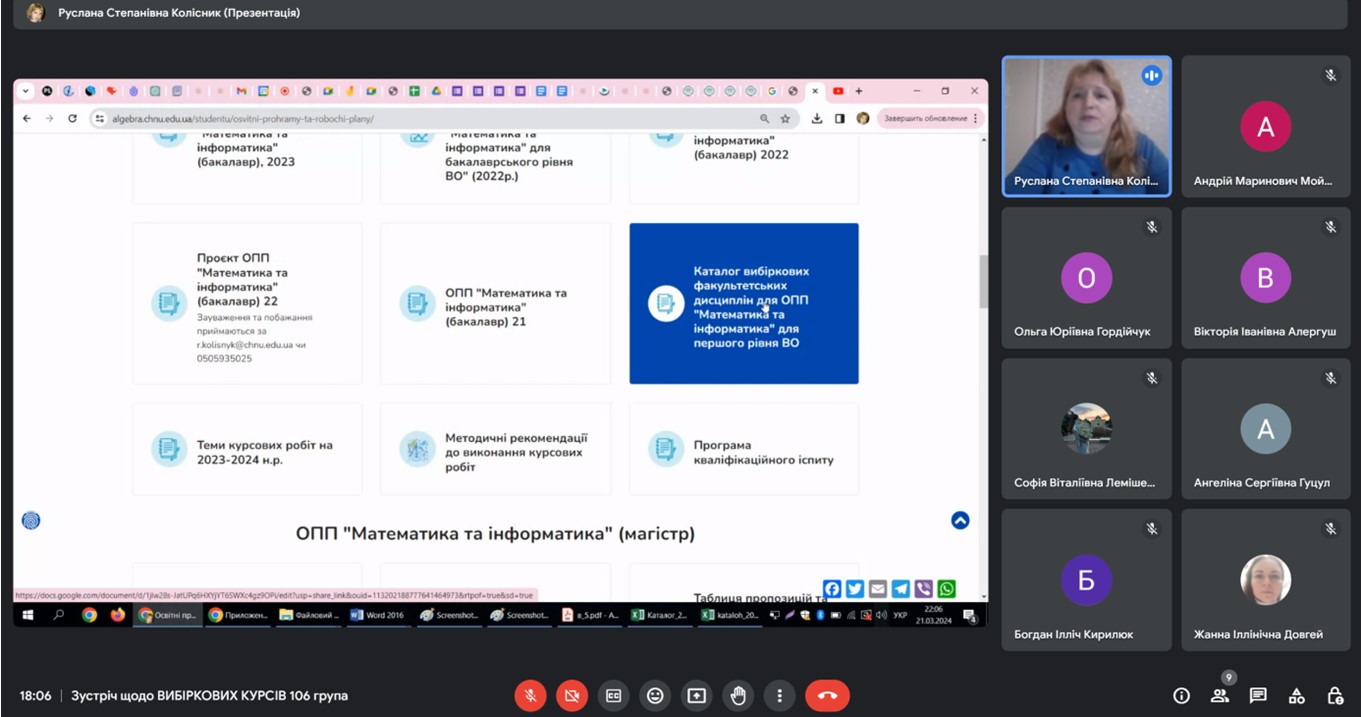
Task: Open browser zoom magnifier icon
Action: click(x=764, y=118)
